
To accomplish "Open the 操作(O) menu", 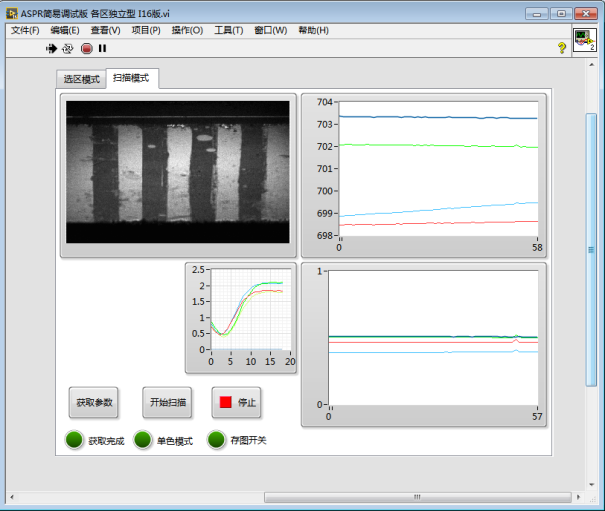I will (187, 30).
